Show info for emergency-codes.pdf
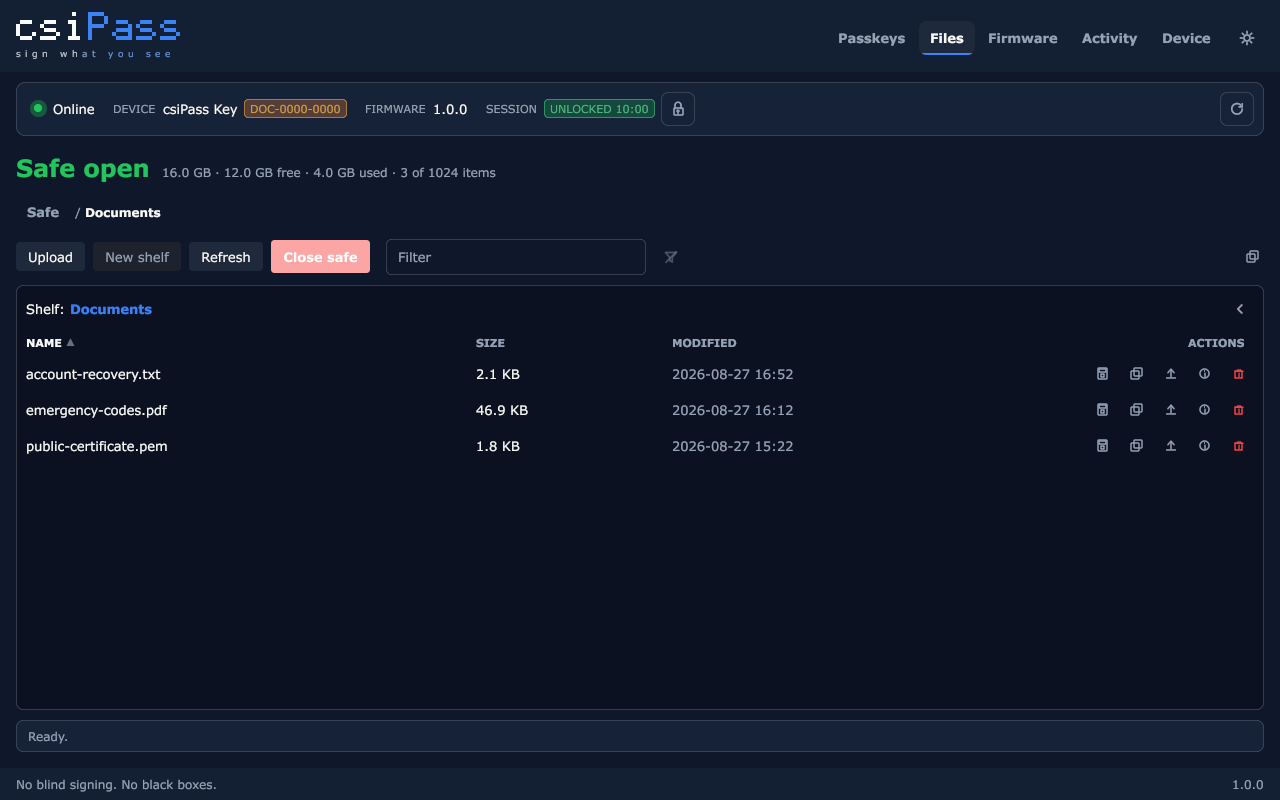The width and height of the screenshot is (1280, 800). coord(1204,410)
